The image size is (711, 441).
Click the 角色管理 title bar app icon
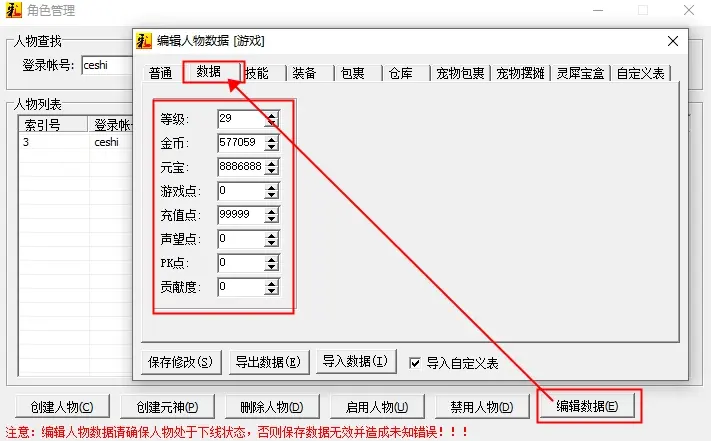[14, 10]
